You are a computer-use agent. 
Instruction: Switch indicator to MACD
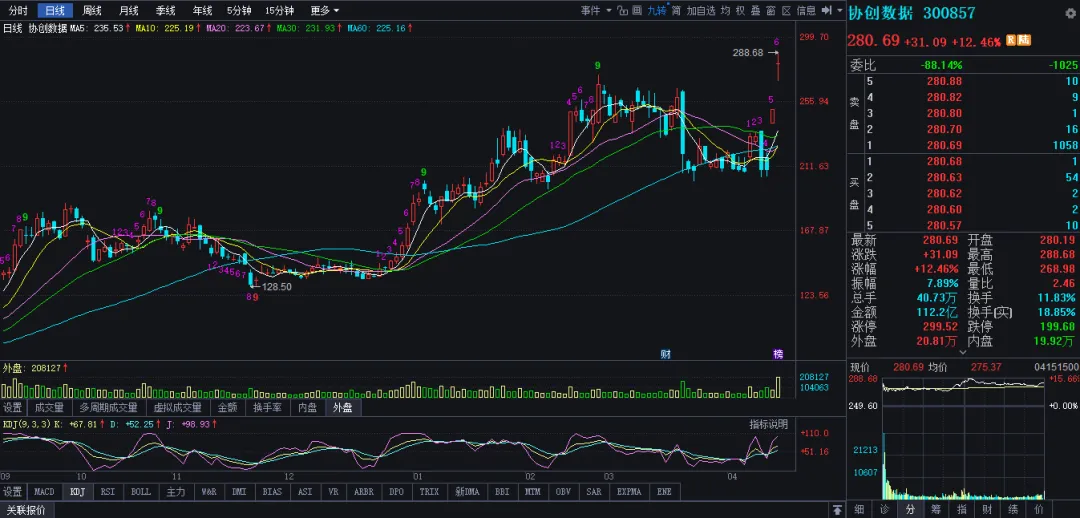(x=45, y=492)
